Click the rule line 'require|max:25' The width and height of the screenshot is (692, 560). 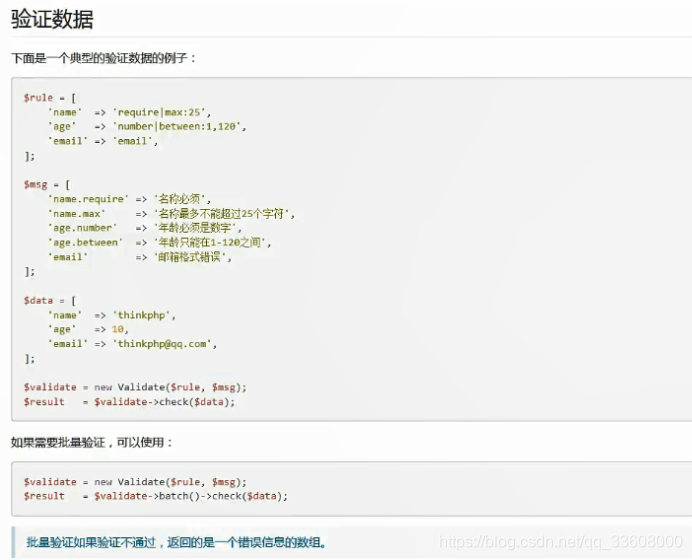coord(130,112)
